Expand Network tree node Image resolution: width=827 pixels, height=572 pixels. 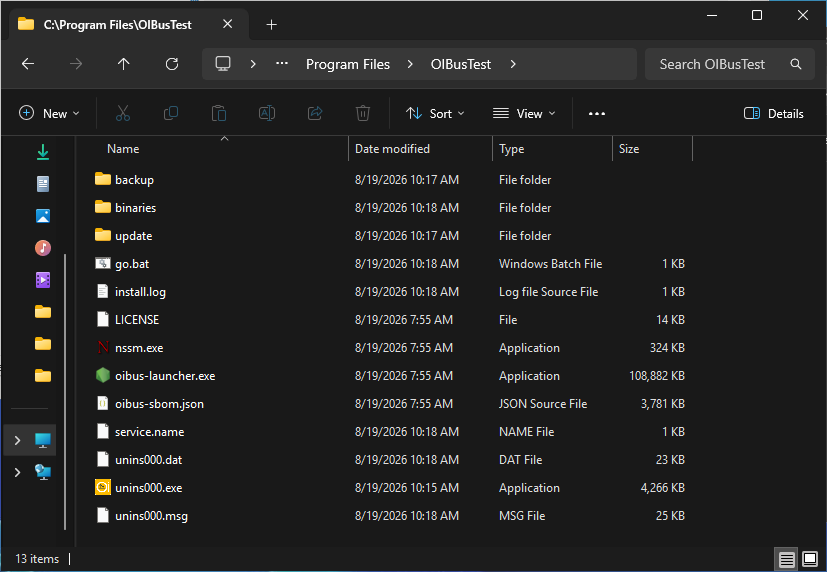coord(17,472)
